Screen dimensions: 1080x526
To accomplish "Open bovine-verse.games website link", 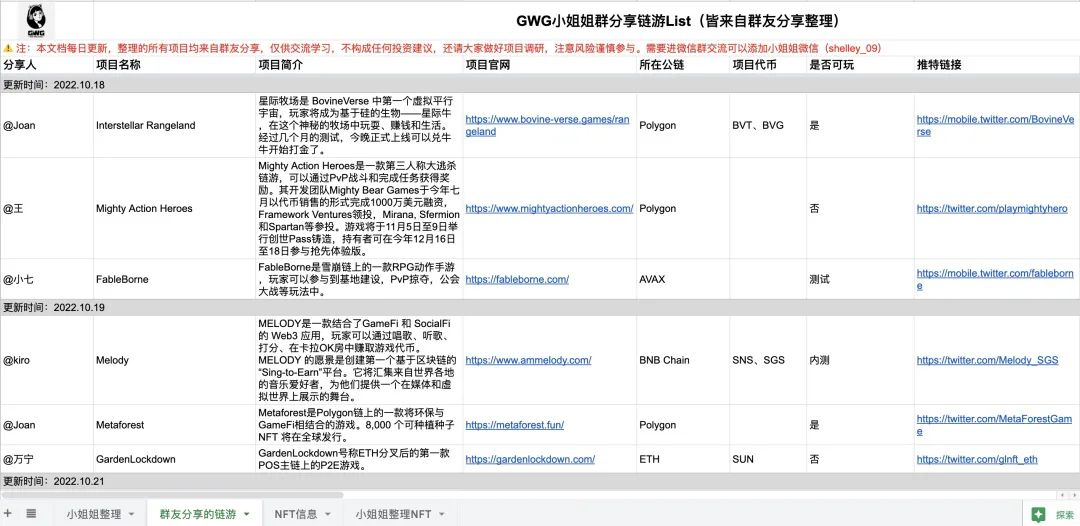I will pyautogui.click(x=547, y=125).
